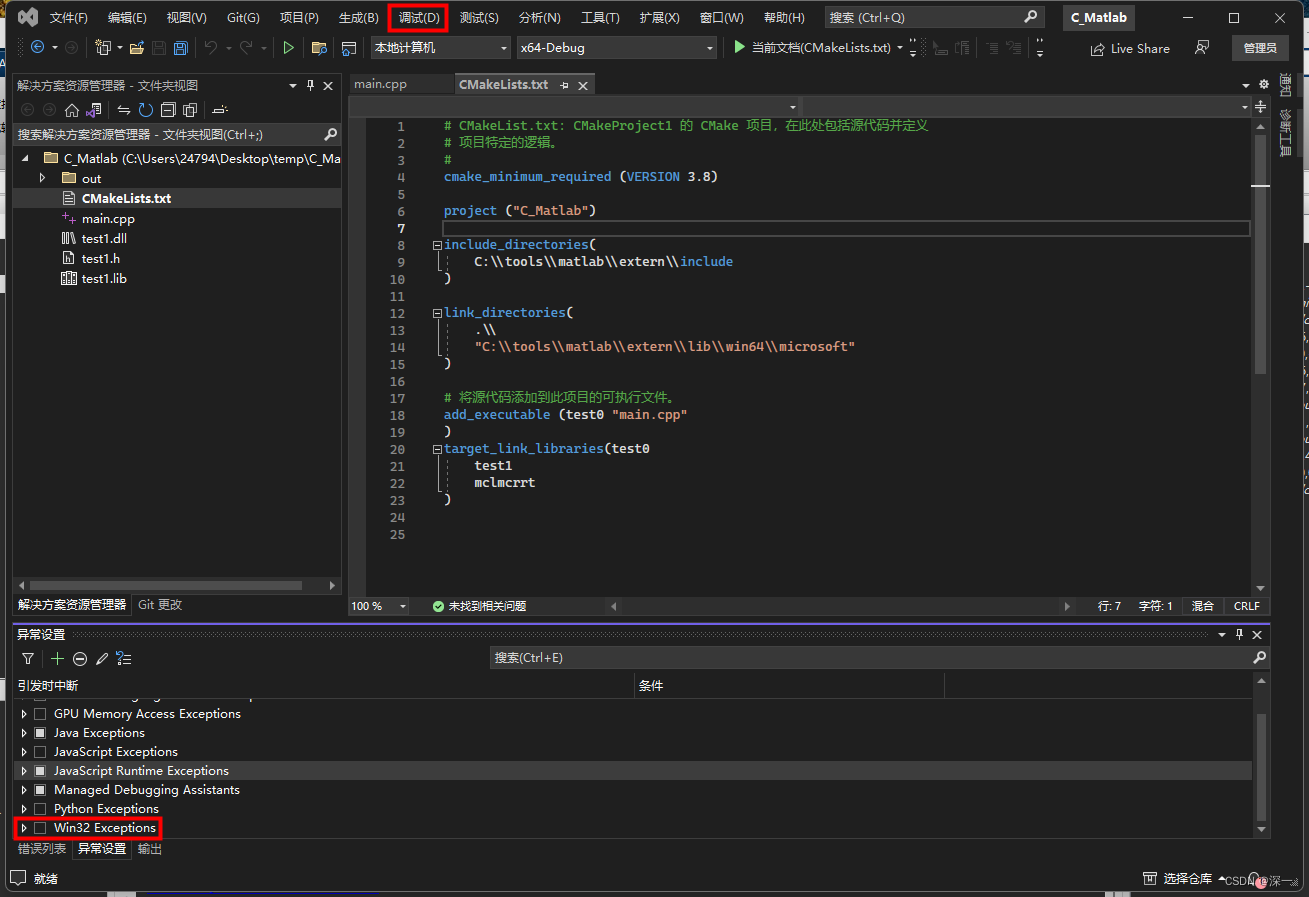Click the settings gear above the editor
Image resolution: width=1309 pixels, height=897 pixels.
1263,84
